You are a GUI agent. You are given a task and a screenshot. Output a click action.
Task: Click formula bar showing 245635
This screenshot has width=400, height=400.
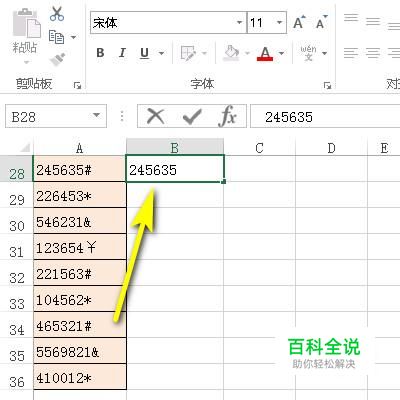tap(325, 116)
